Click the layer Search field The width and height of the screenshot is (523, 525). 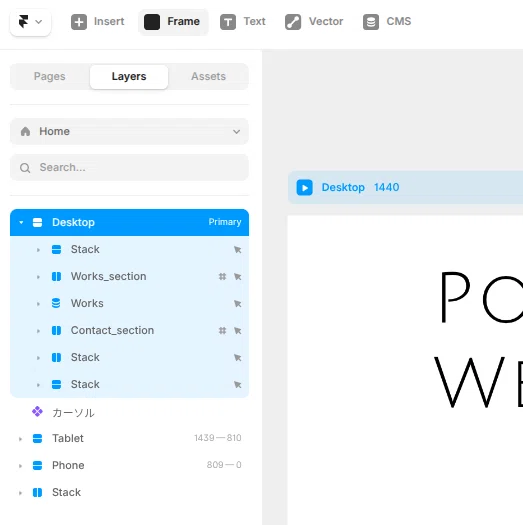tap(129, 167)
